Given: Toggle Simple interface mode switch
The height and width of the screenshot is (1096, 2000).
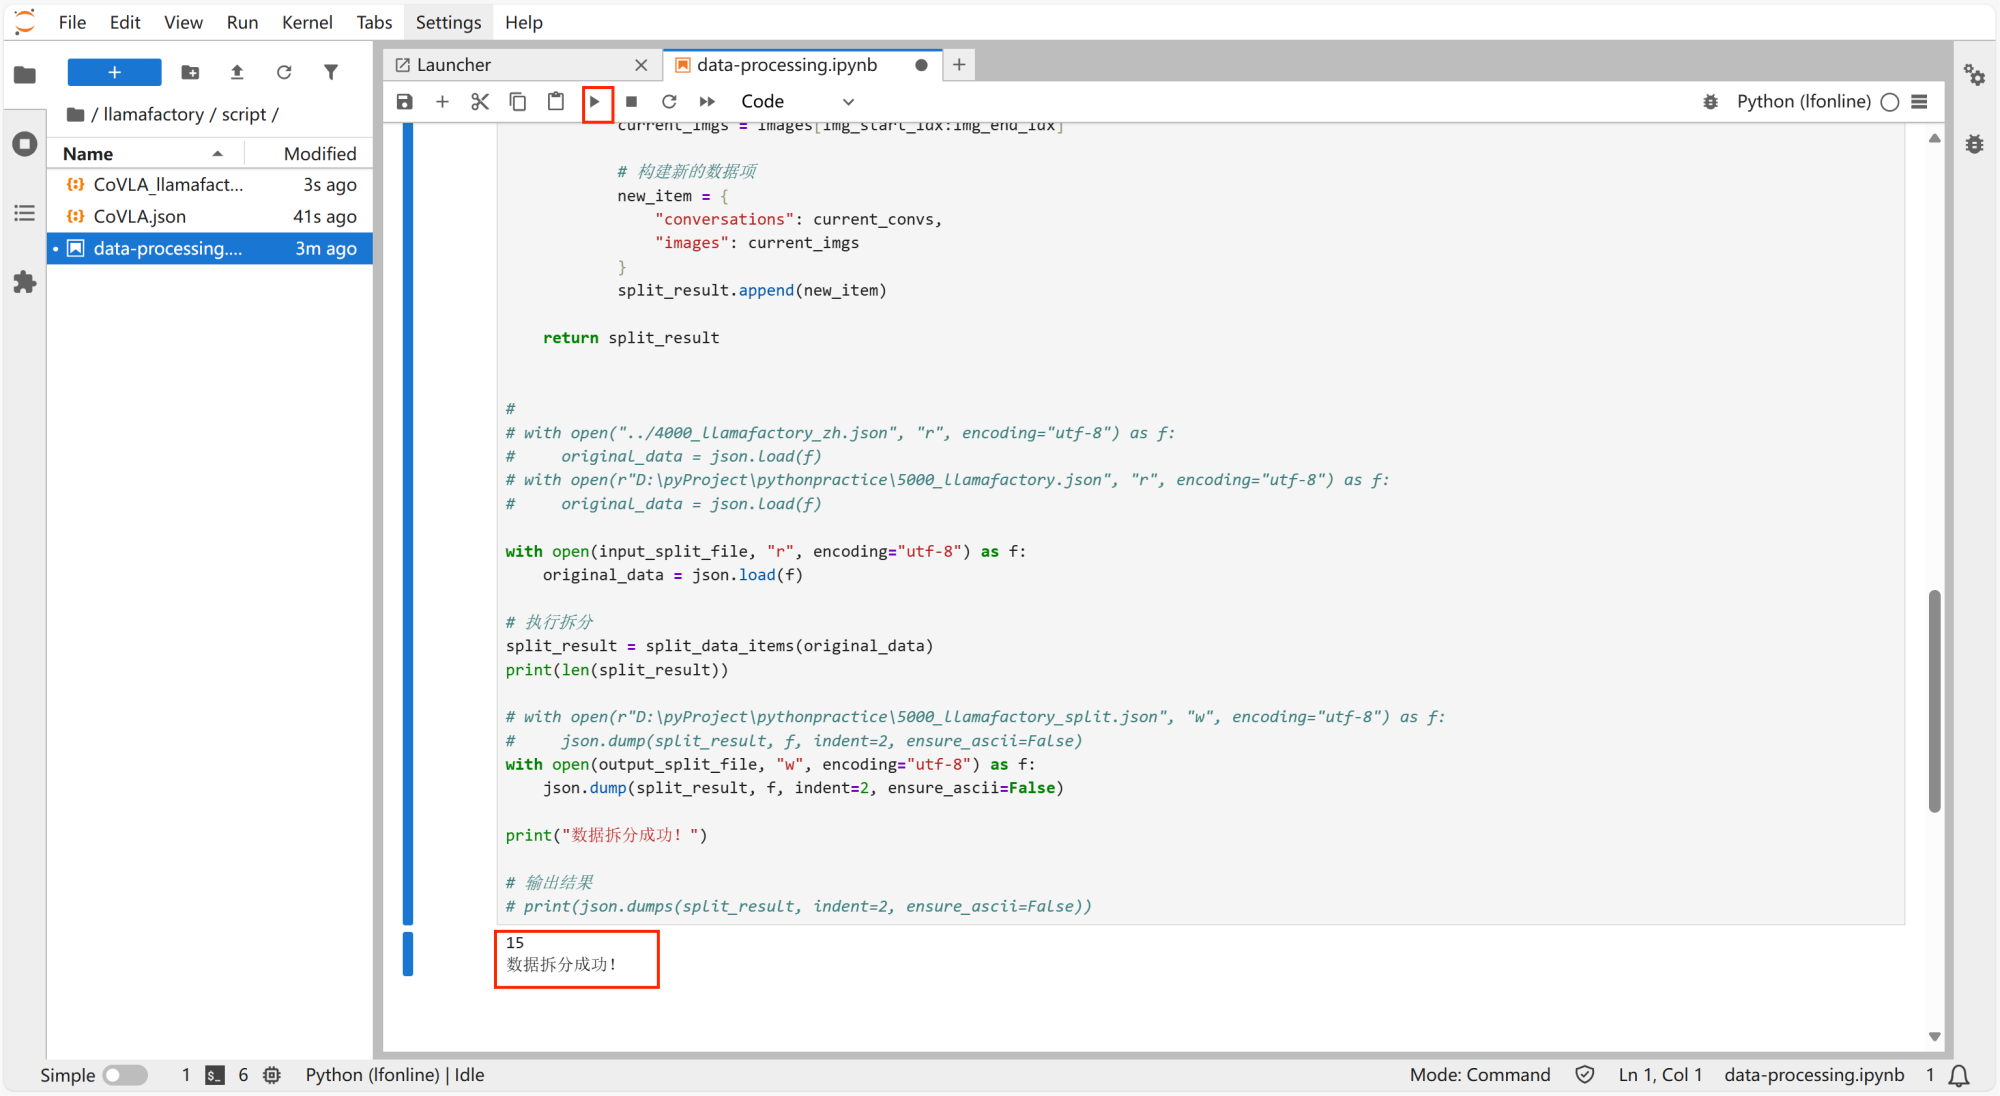Looking at the screenshot, I should (x=125, y=1075).
